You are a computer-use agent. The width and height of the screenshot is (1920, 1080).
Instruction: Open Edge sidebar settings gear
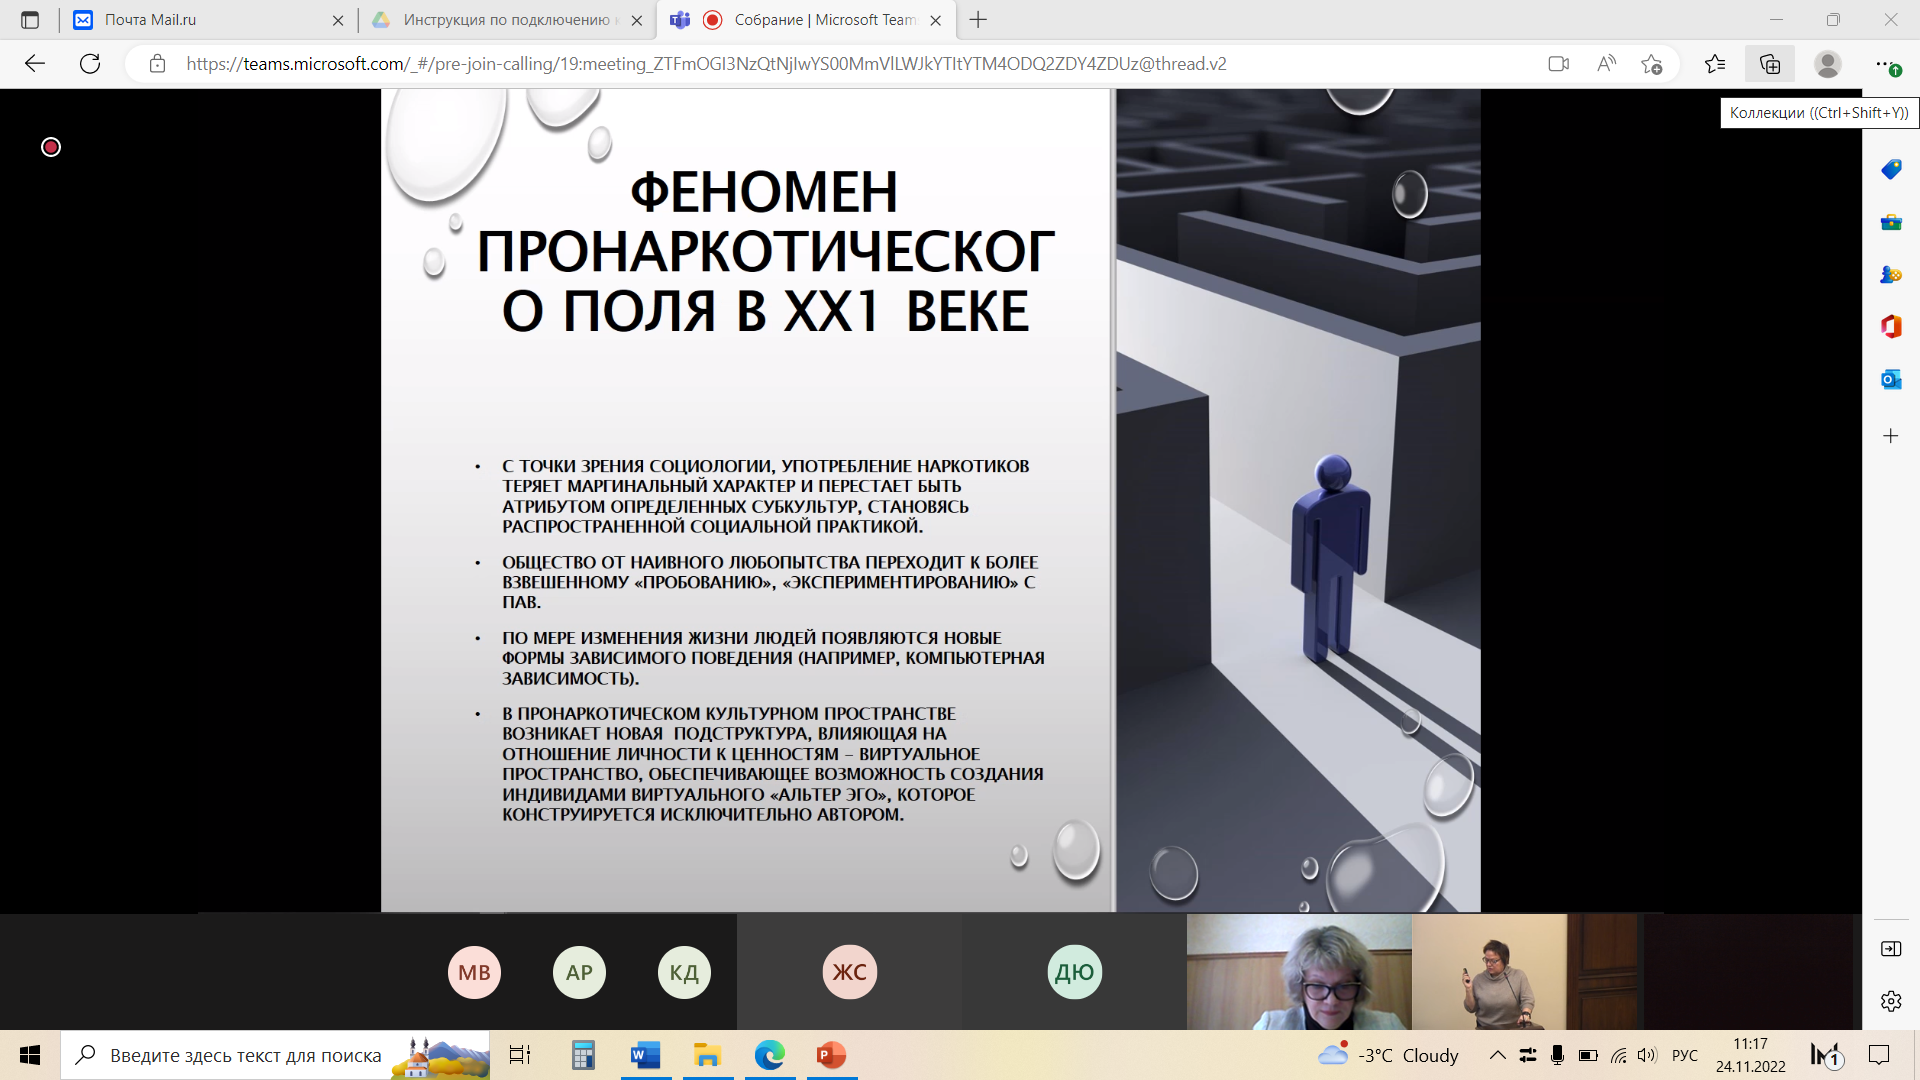pos(1891,1000)
